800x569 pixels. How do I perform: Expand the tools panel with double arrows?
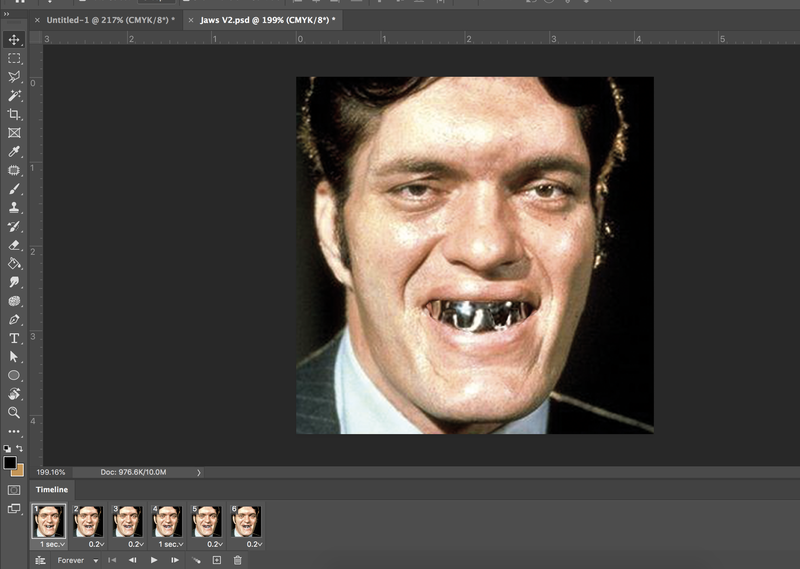(x=7, y=14)
